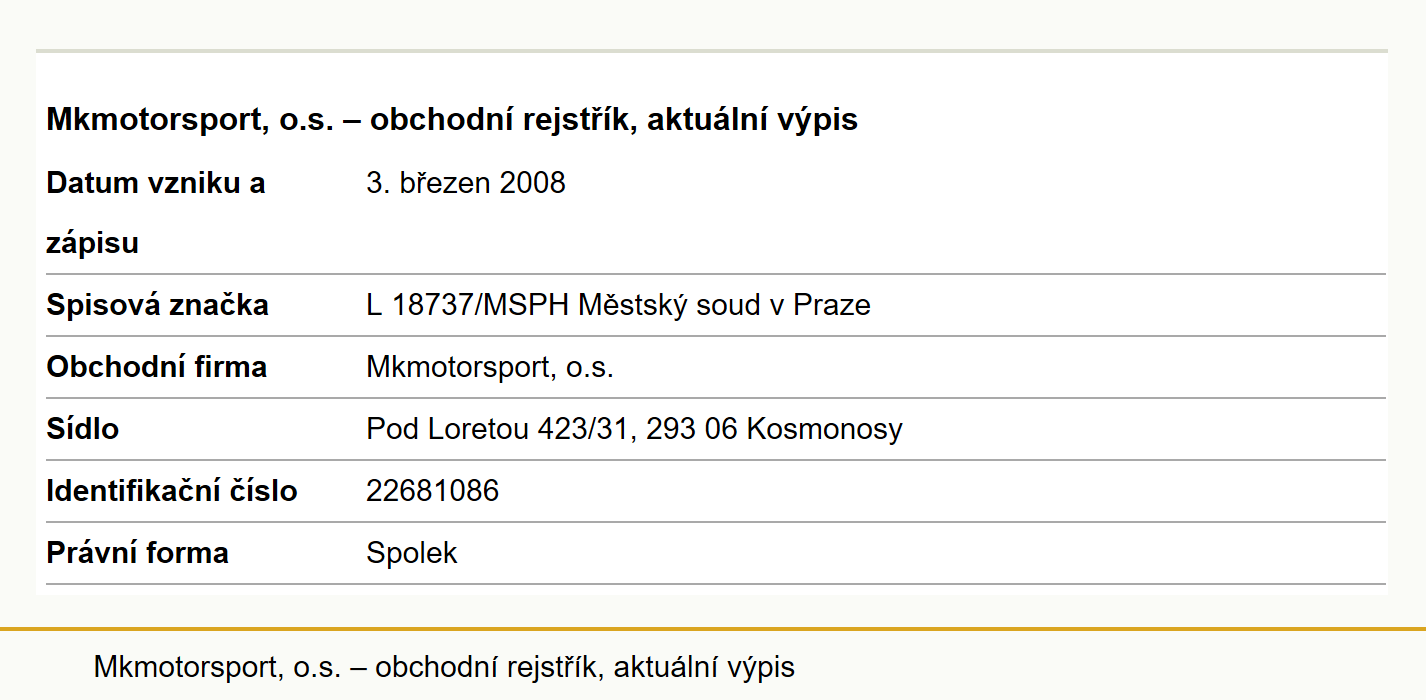Select the Právní forma label

tap(137, 553)
